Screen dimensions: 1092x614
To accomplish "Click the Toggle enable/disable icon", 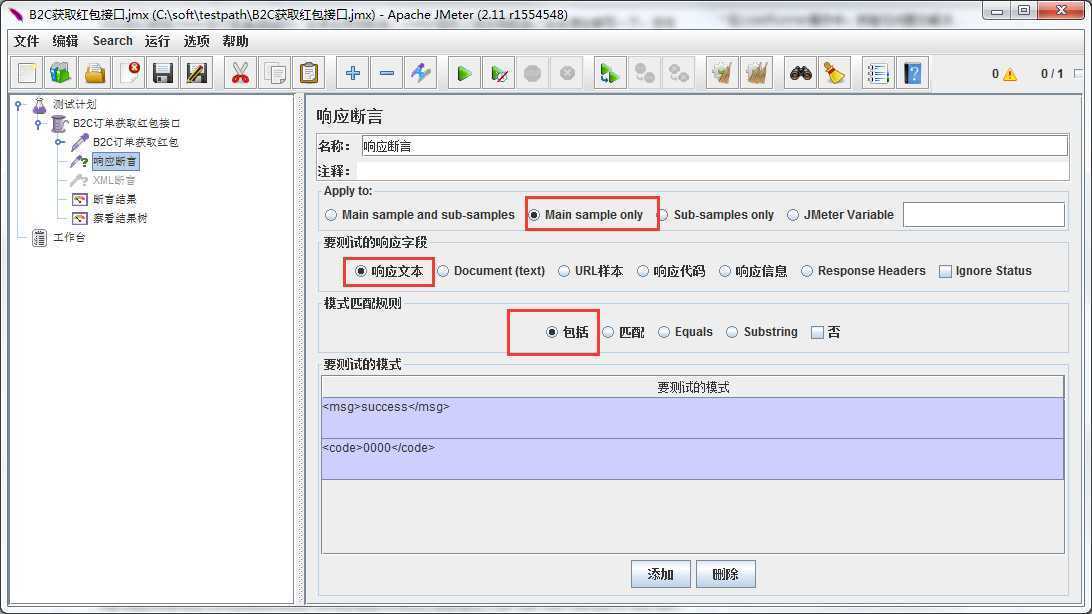I will [x=421, y=72].
